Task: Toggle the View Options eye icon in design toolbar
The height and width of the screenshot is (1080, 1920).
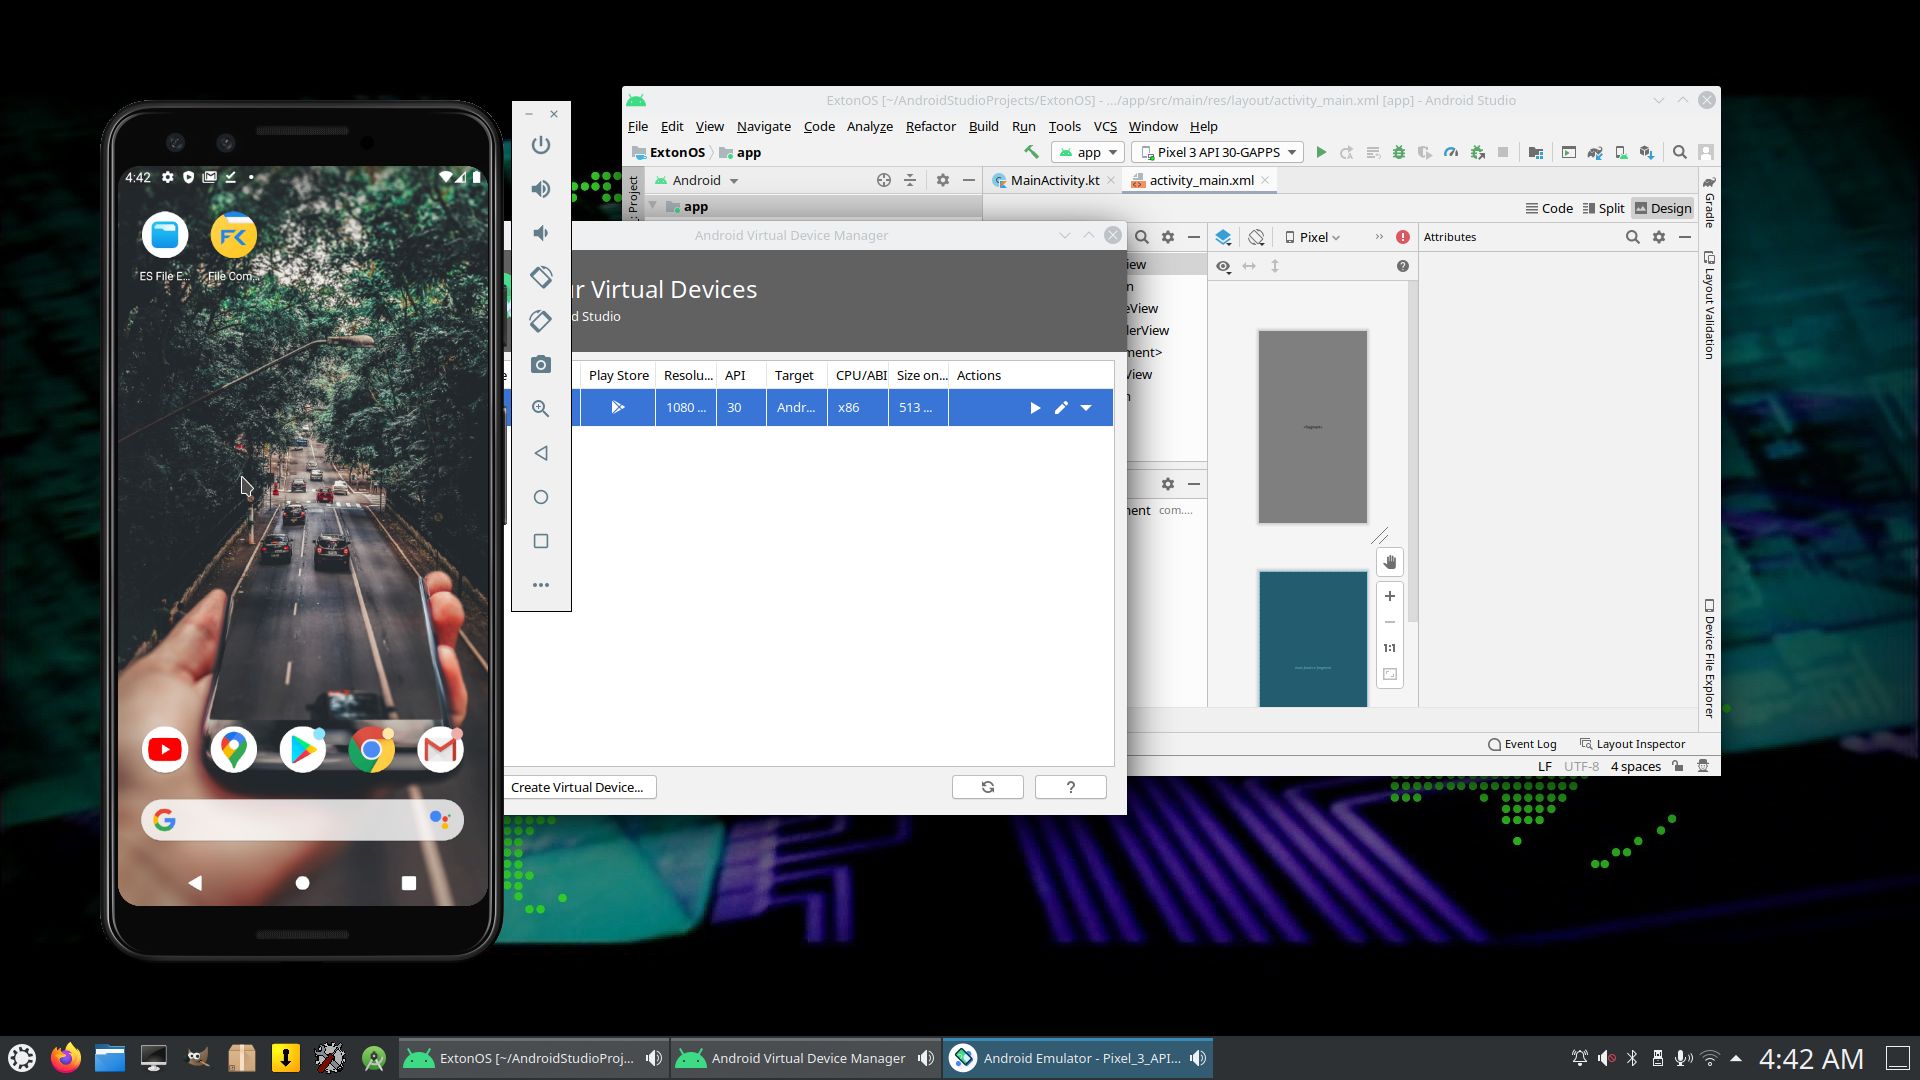Action: point(1223,266)
